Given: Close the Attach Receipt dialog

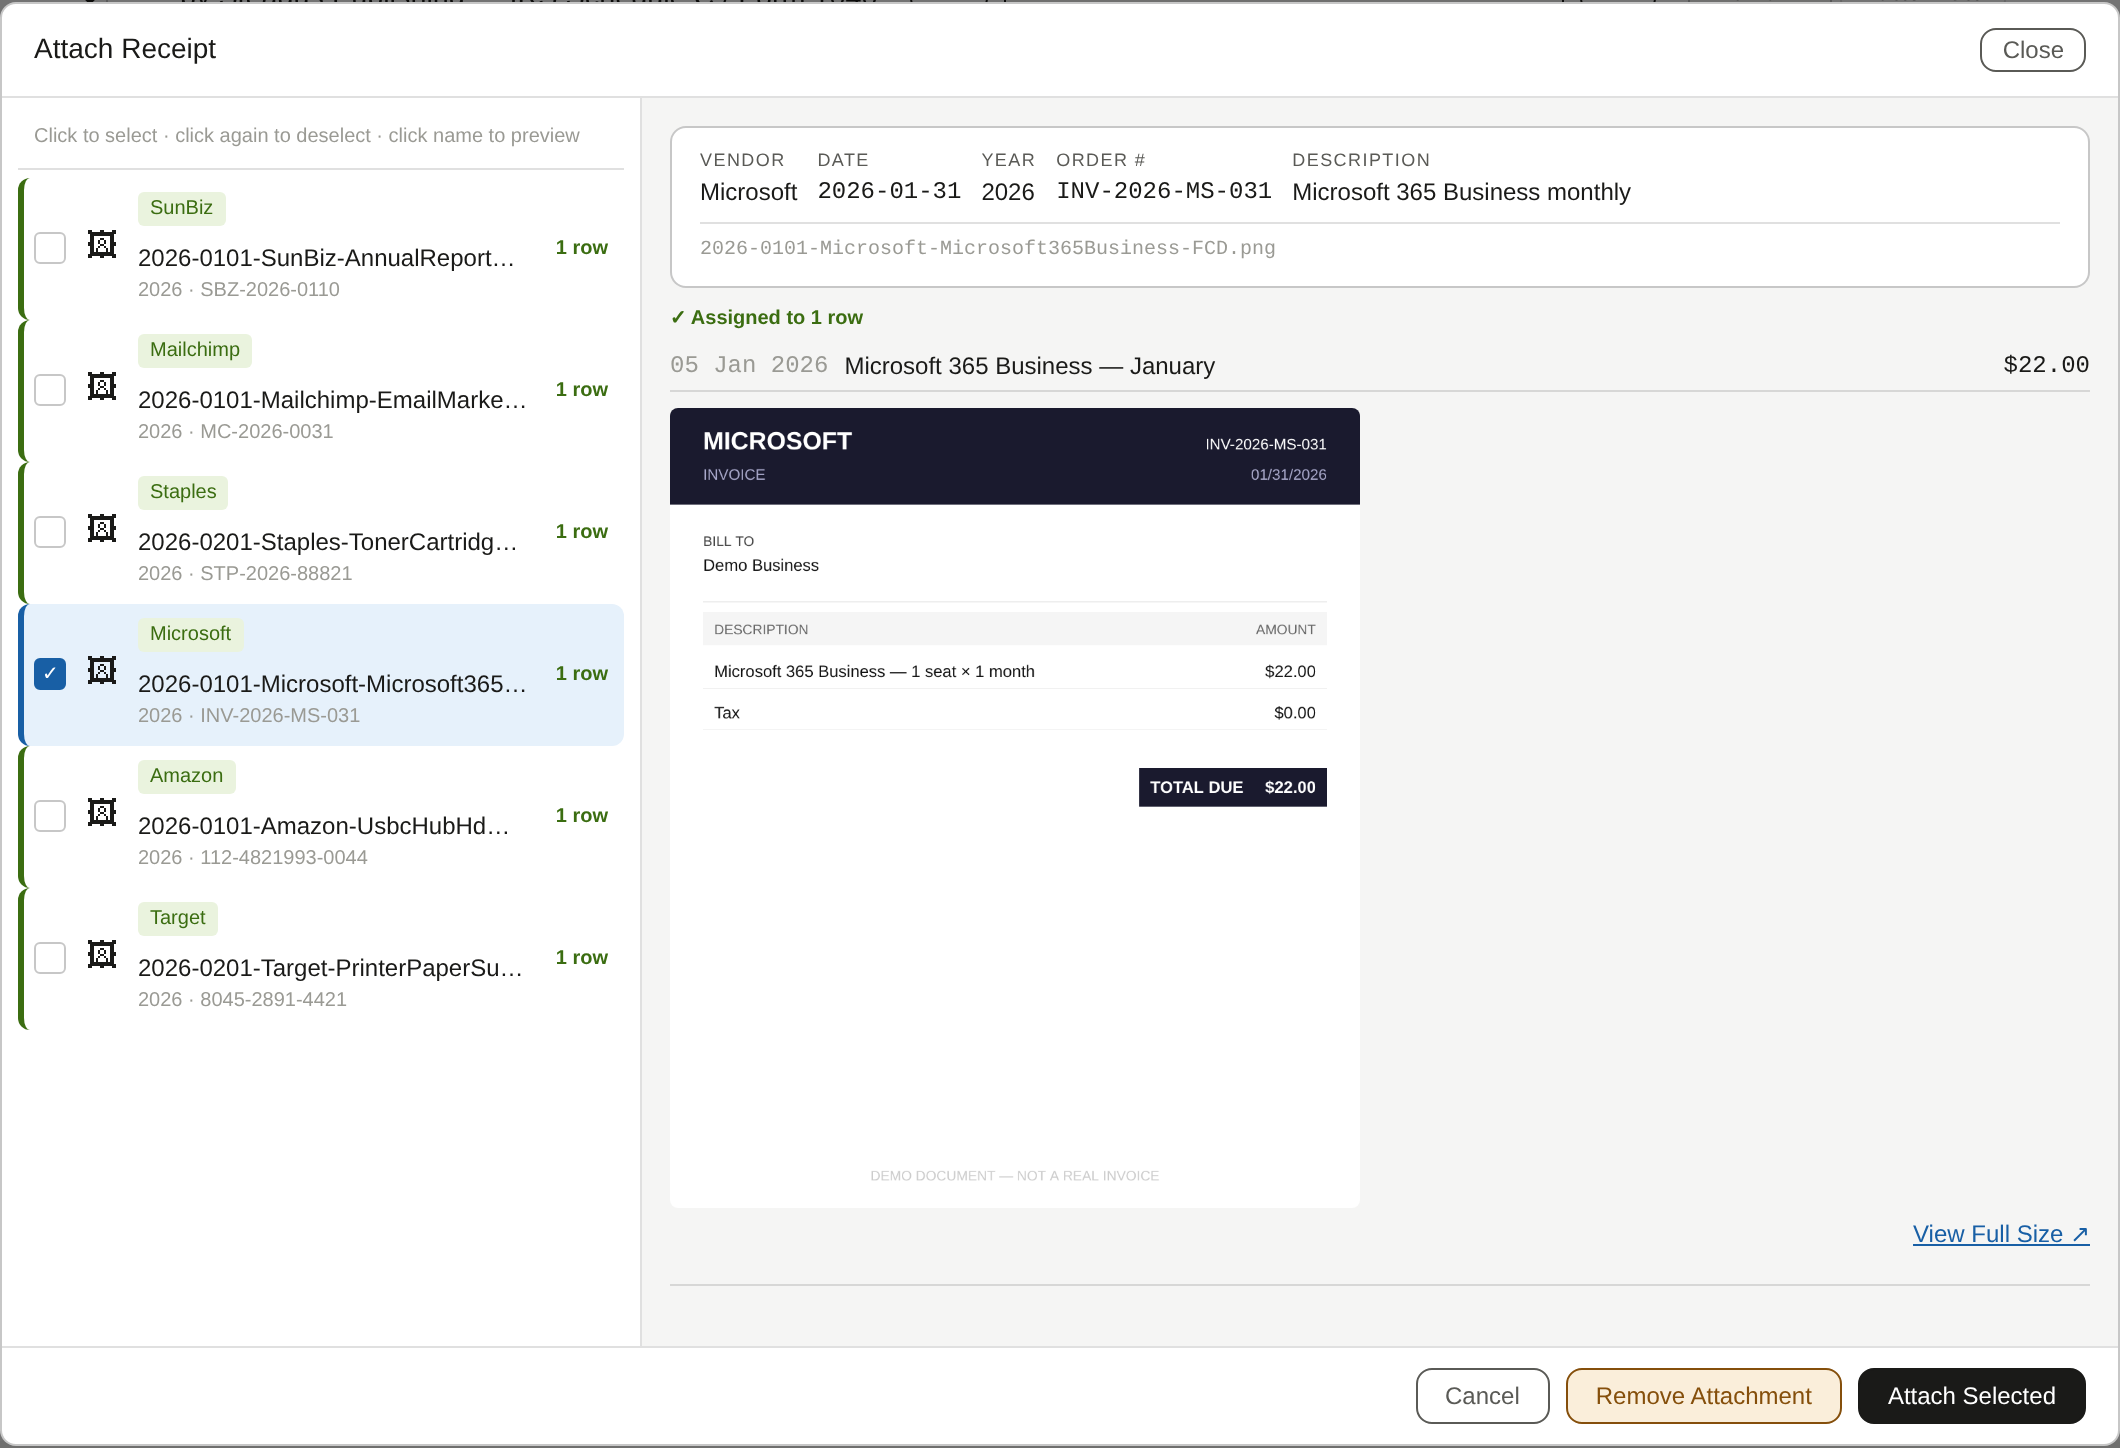Looking at the screenshot, I should [x=2032, y=50].
